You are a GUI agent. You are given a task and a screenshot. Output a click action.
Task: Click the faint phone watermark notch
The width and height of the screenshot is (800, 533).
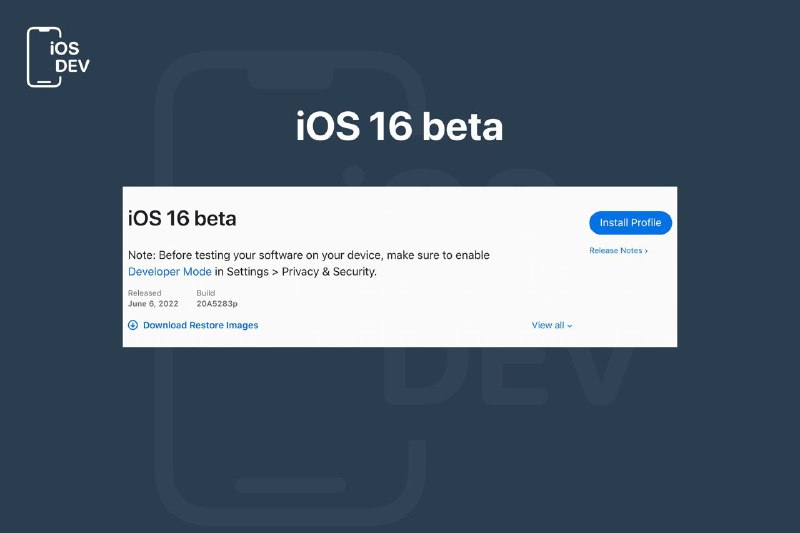[290, 80]
